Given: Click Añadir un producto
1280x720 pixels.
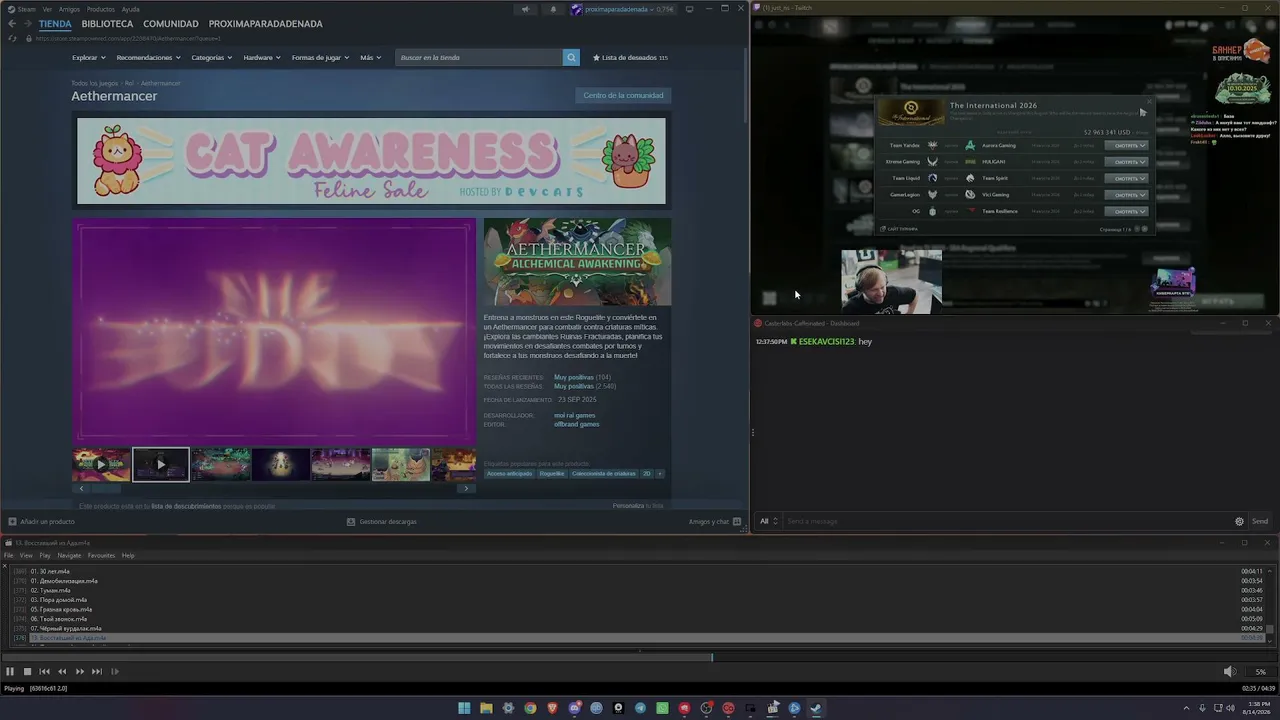Looking at the screenshot, I should (x=41, y=521).
